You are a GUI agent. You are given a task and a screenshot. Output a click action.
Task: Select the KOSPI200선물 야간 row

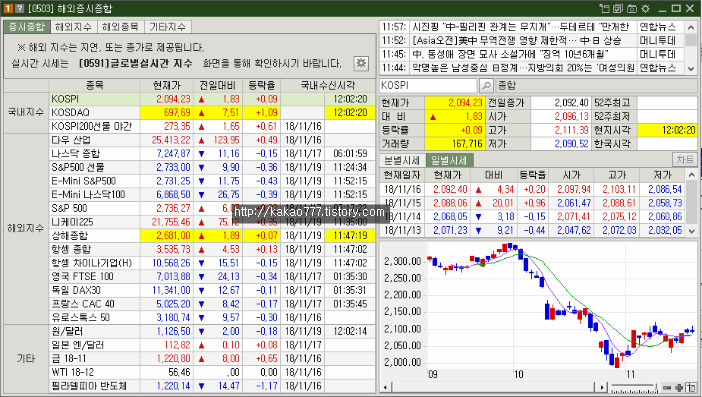tap(212, 126)
